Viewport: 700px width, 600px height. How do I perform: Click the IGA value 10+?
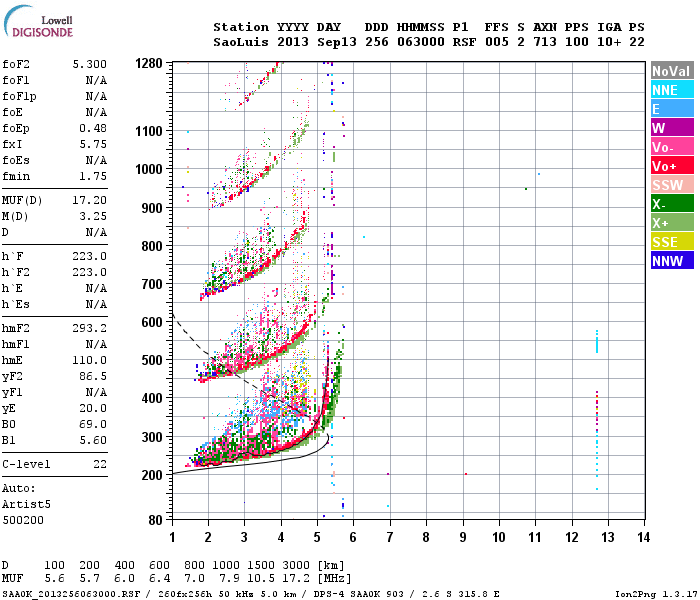tap(609, 42)
